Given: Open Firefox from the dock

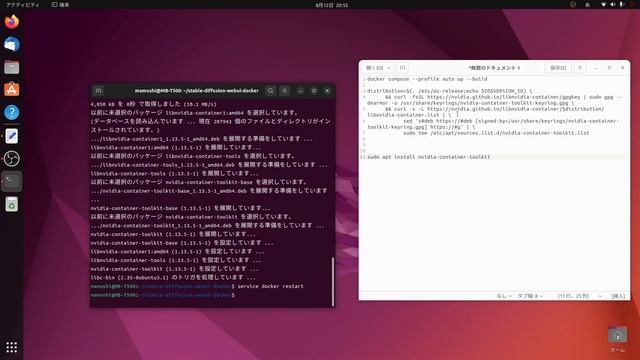Looking at the screenshot, I should point(11,22).
